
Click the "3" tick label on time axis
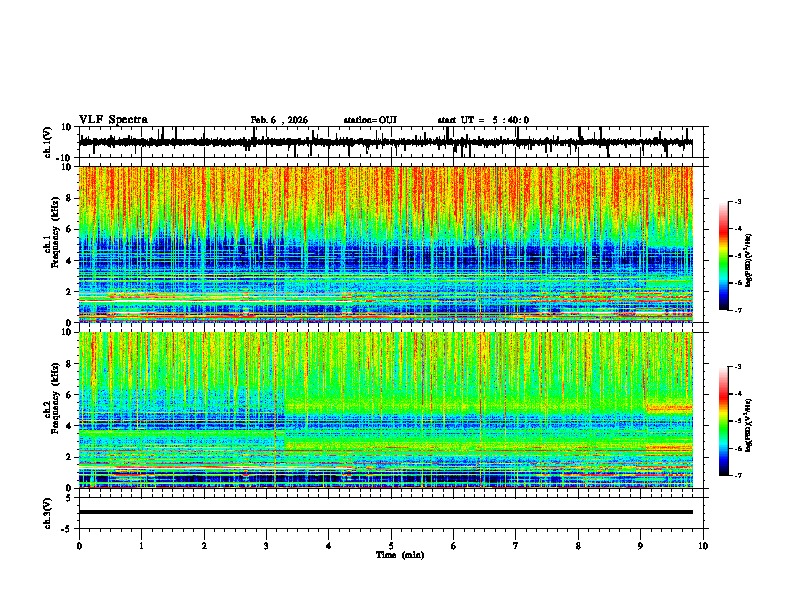click(x=266, y=546)
